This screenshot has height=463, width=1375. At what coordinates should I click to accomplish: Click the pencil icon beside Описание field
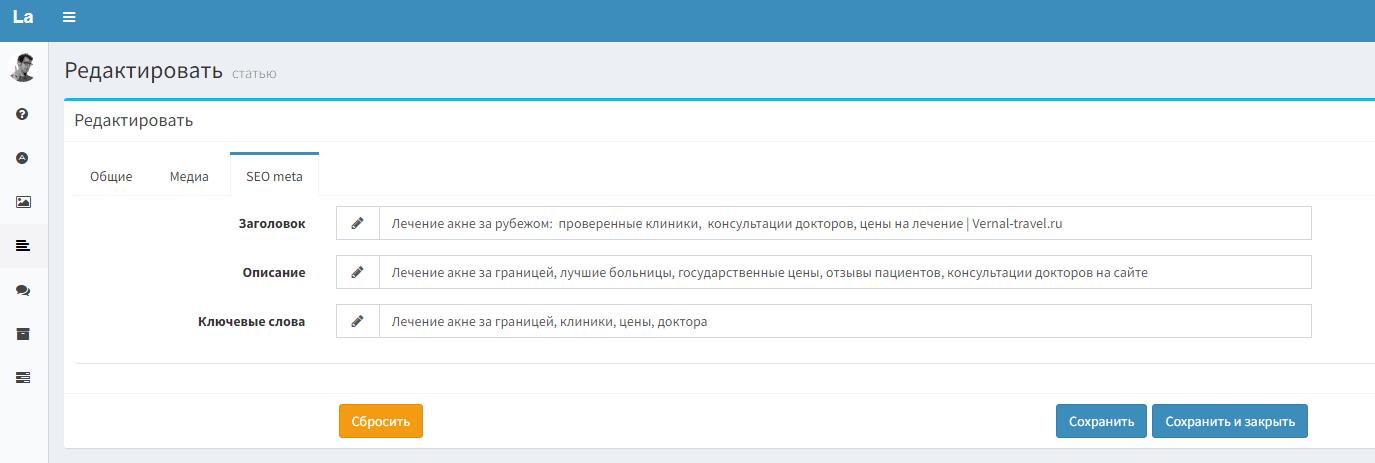tap(358, 272)
